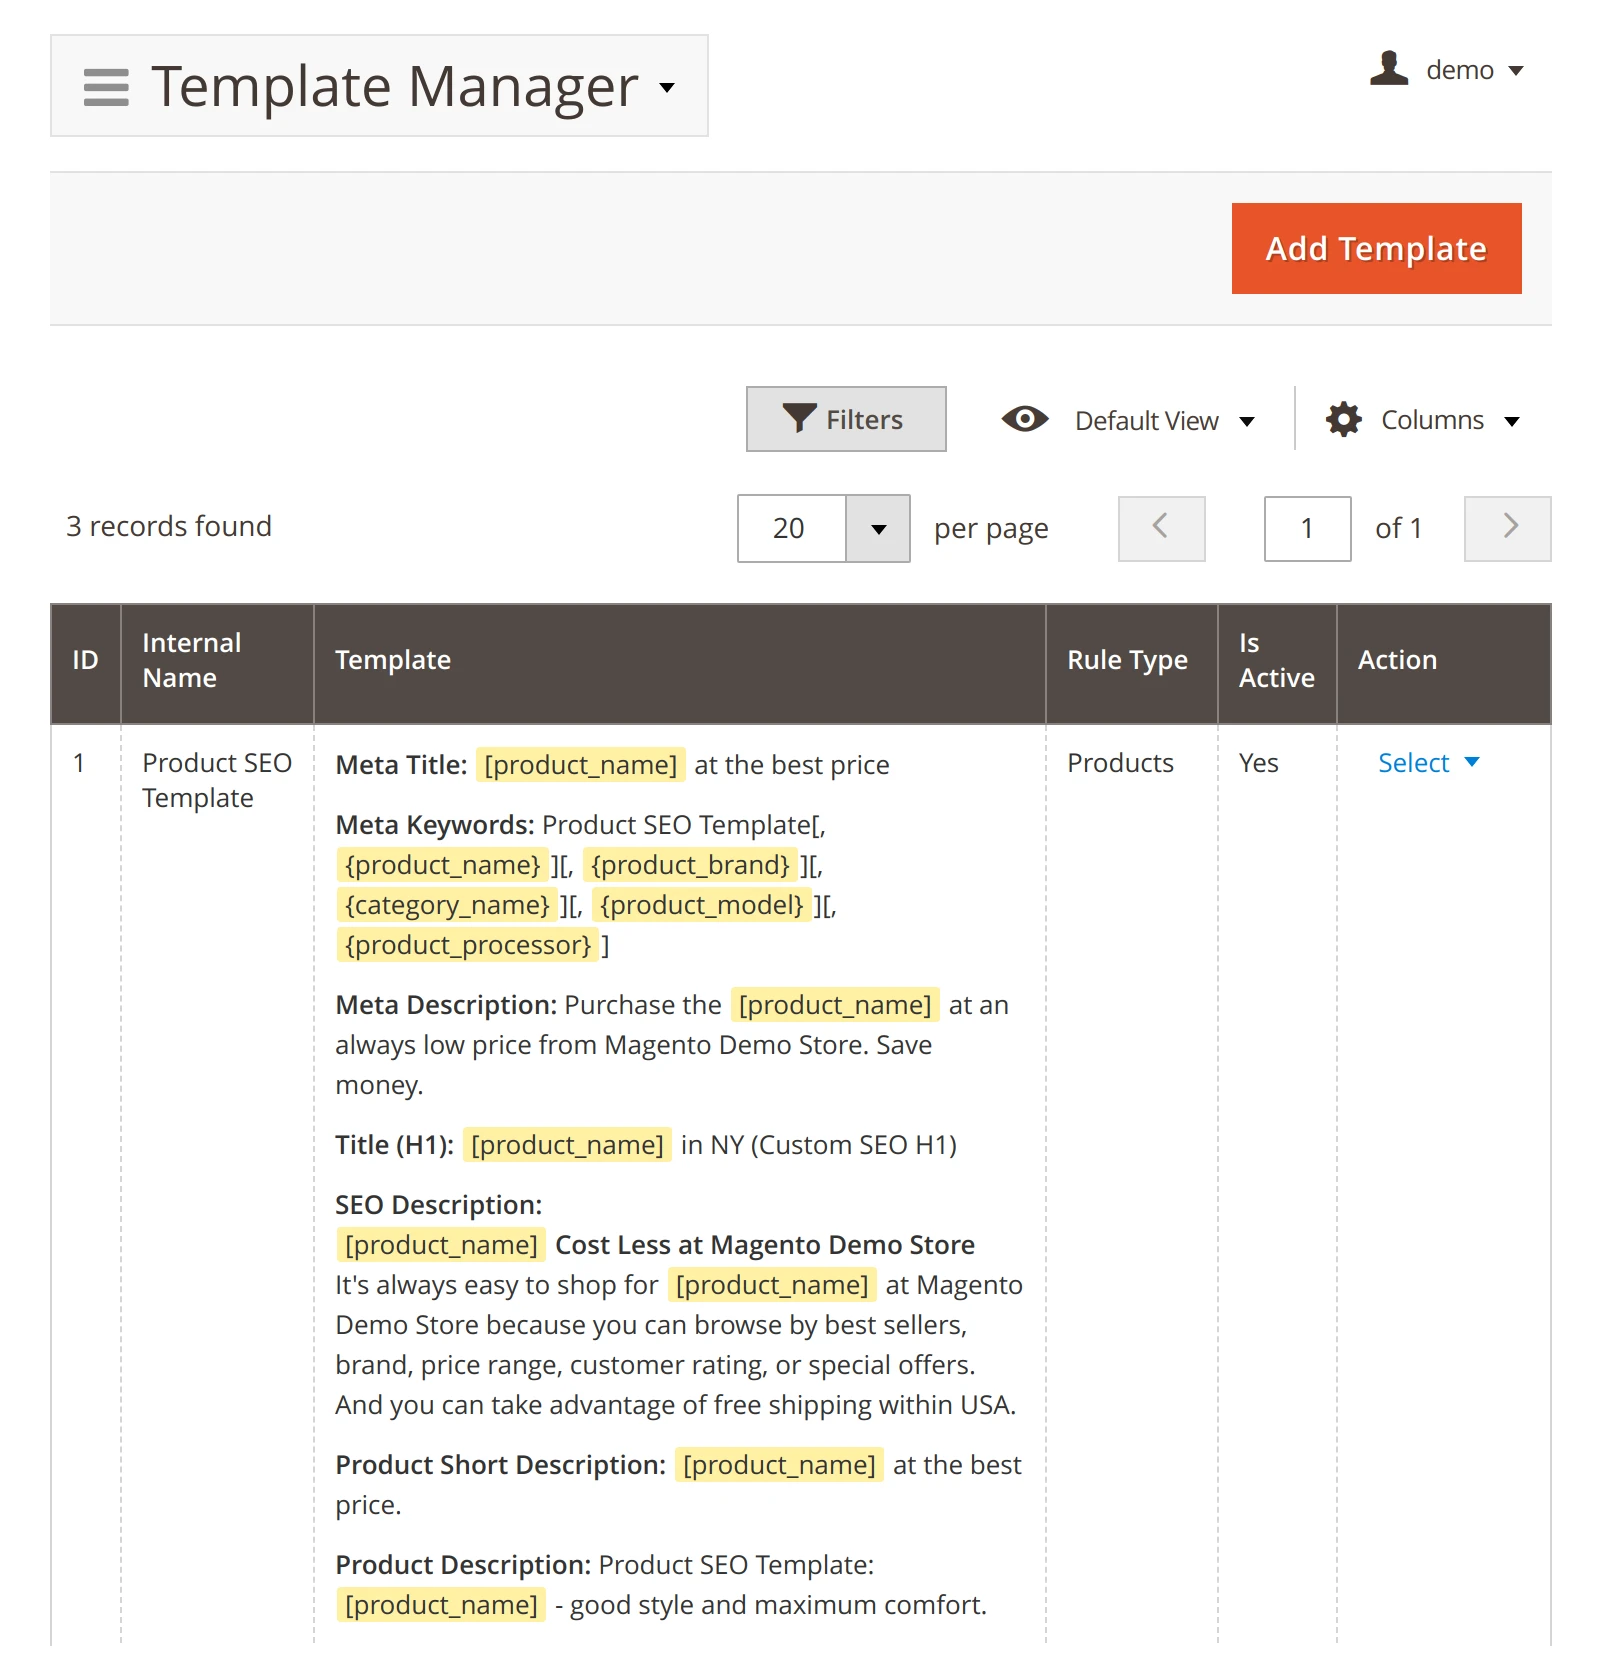Click the Filters button
Viewport: 1600px width, 1670px height.
coord(846,418)
